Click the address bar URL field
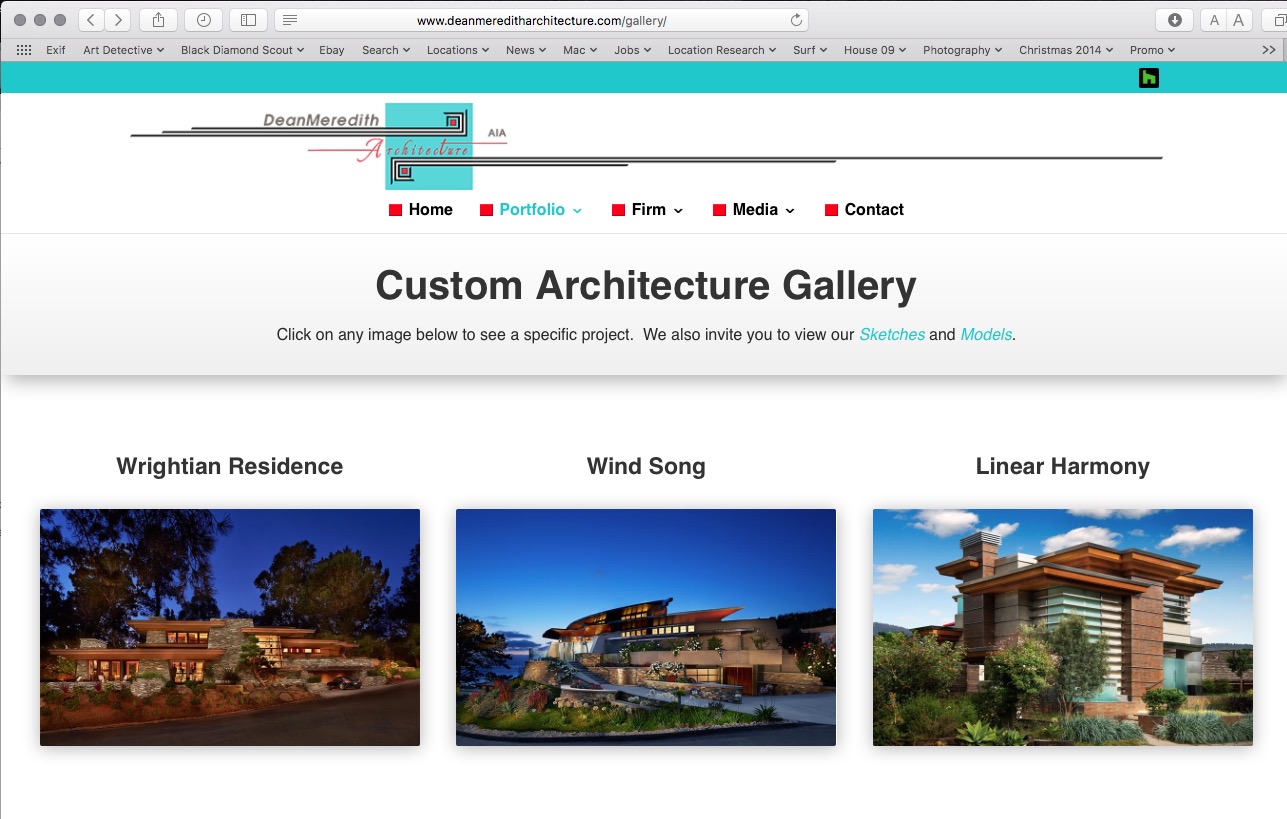 pyautogui.click(x=541, y=20)
